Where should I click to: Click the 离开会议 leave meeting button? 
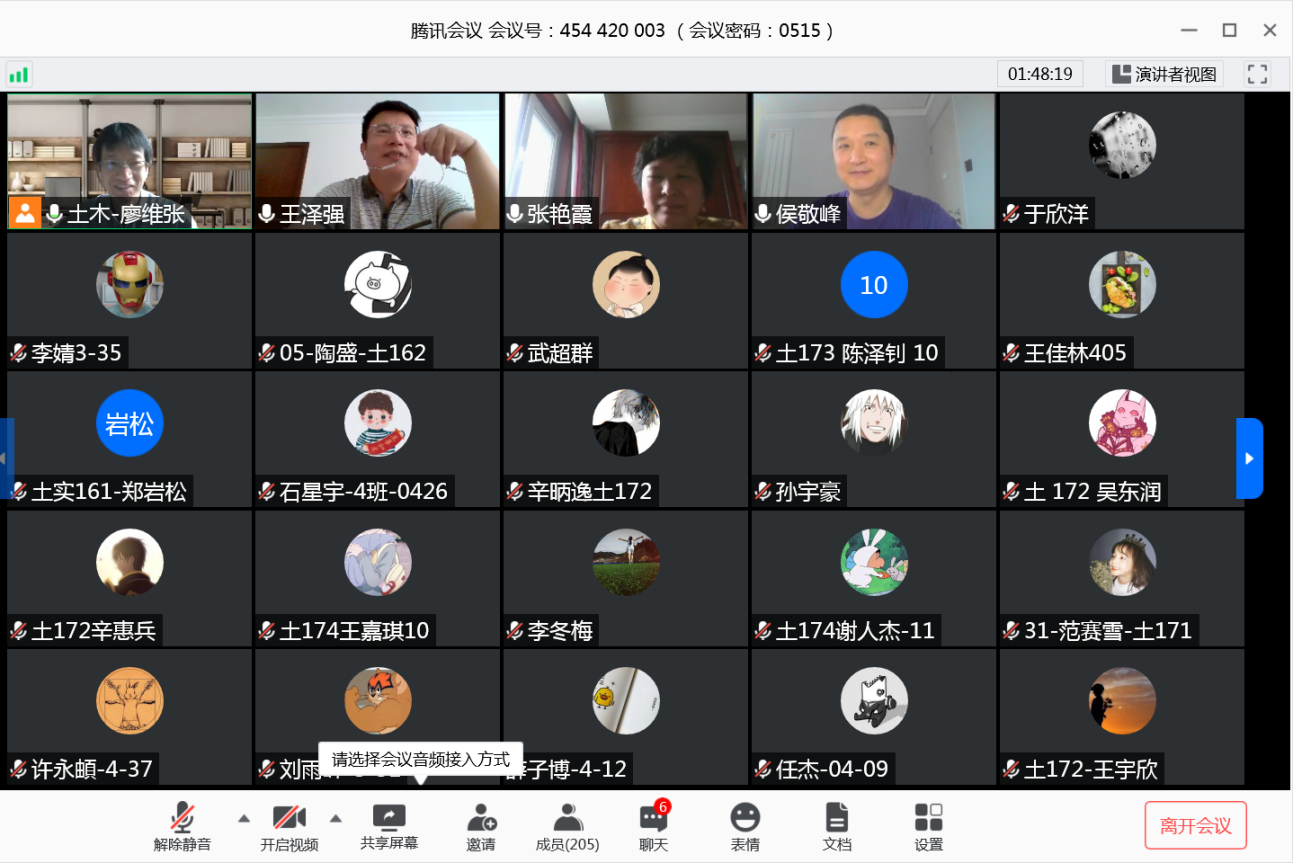(x=1195, y=826)
